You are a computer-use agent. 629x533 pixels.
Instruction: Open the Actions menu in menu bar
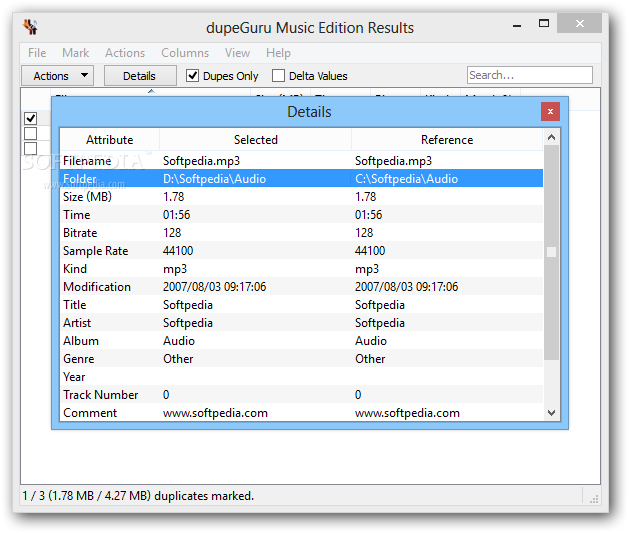[125, 53]
